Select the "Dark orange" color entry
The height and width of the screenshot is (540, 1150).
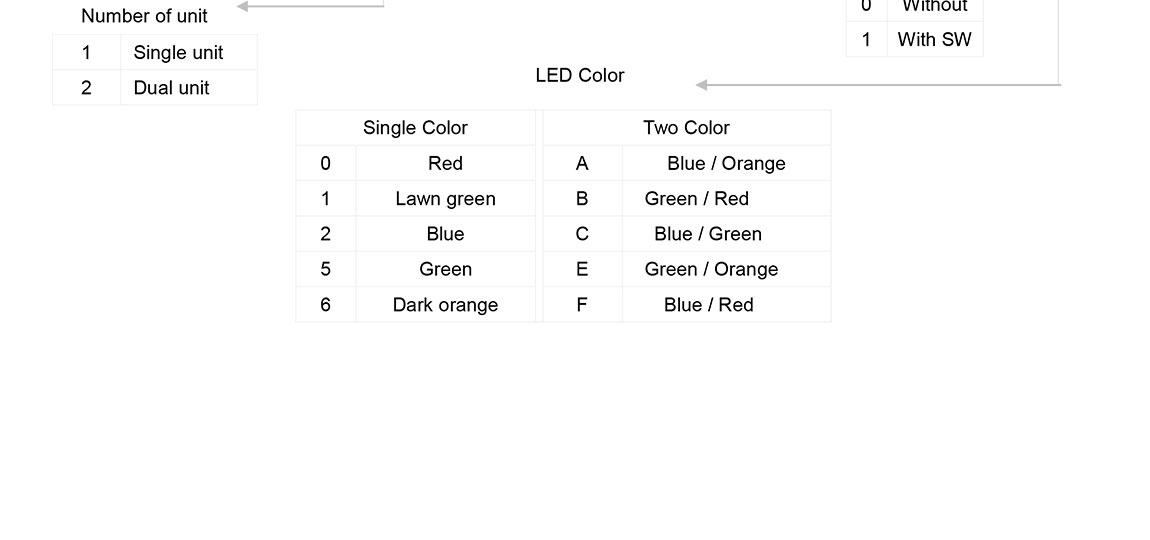[445, 305]
